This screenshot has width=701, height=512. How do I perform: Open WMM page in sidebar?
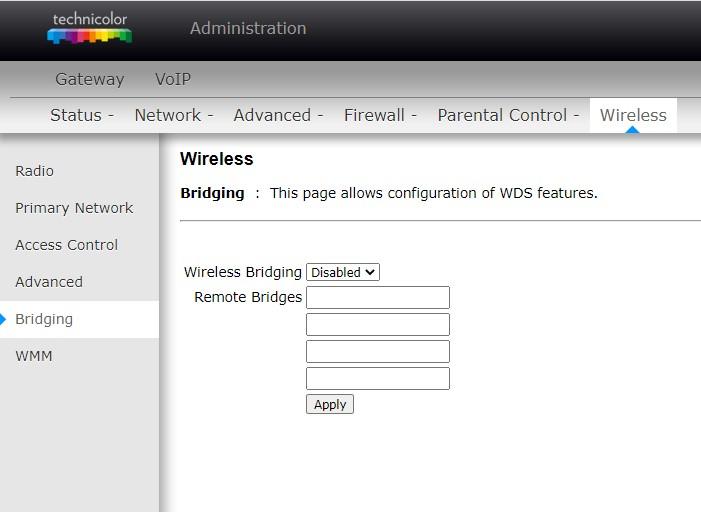pyautogui.click(x=34, y=356)
